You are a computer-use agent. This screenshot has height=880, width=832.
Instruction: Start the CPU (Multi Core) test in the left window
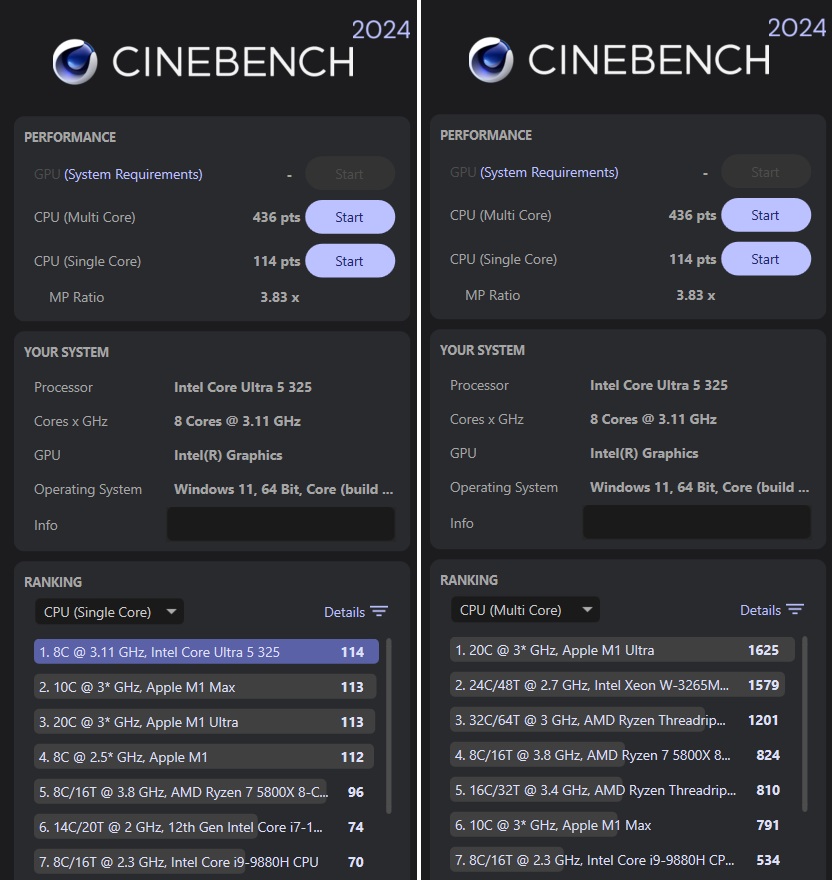[350, 217]
